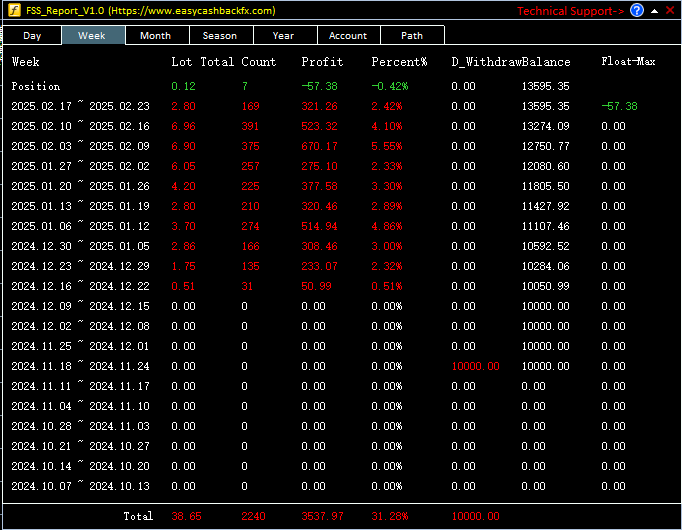Open the Path tab

tap(412, 36)
